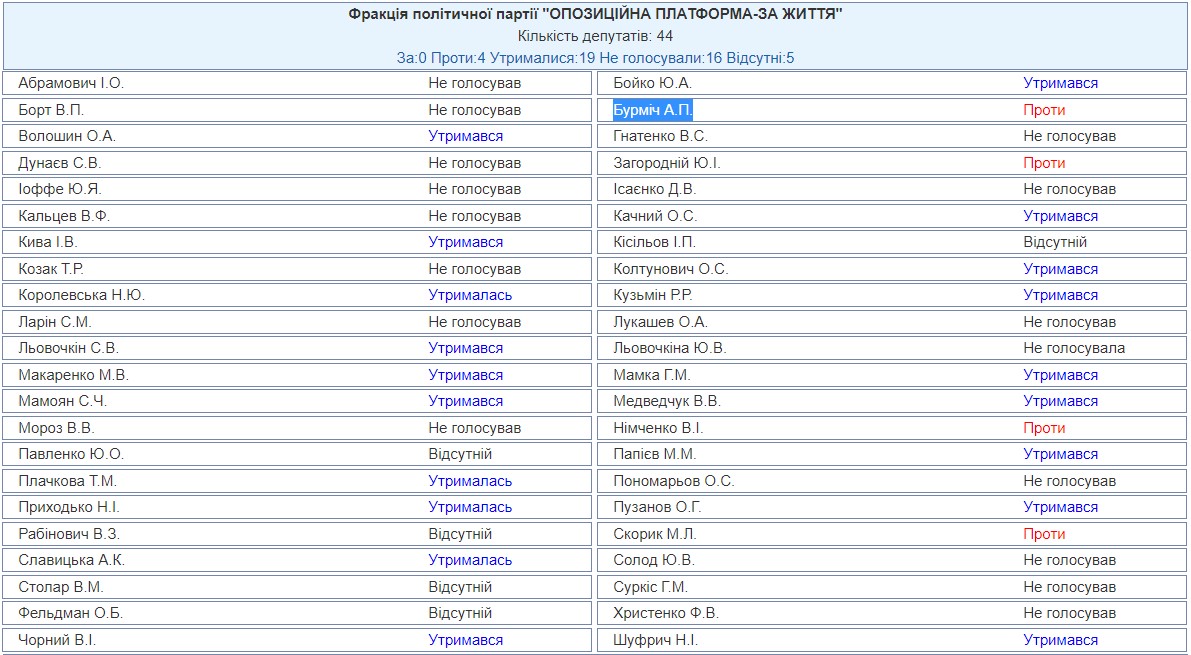
Task: Select Кузьмін Р.Р. name
Action: 653,296
